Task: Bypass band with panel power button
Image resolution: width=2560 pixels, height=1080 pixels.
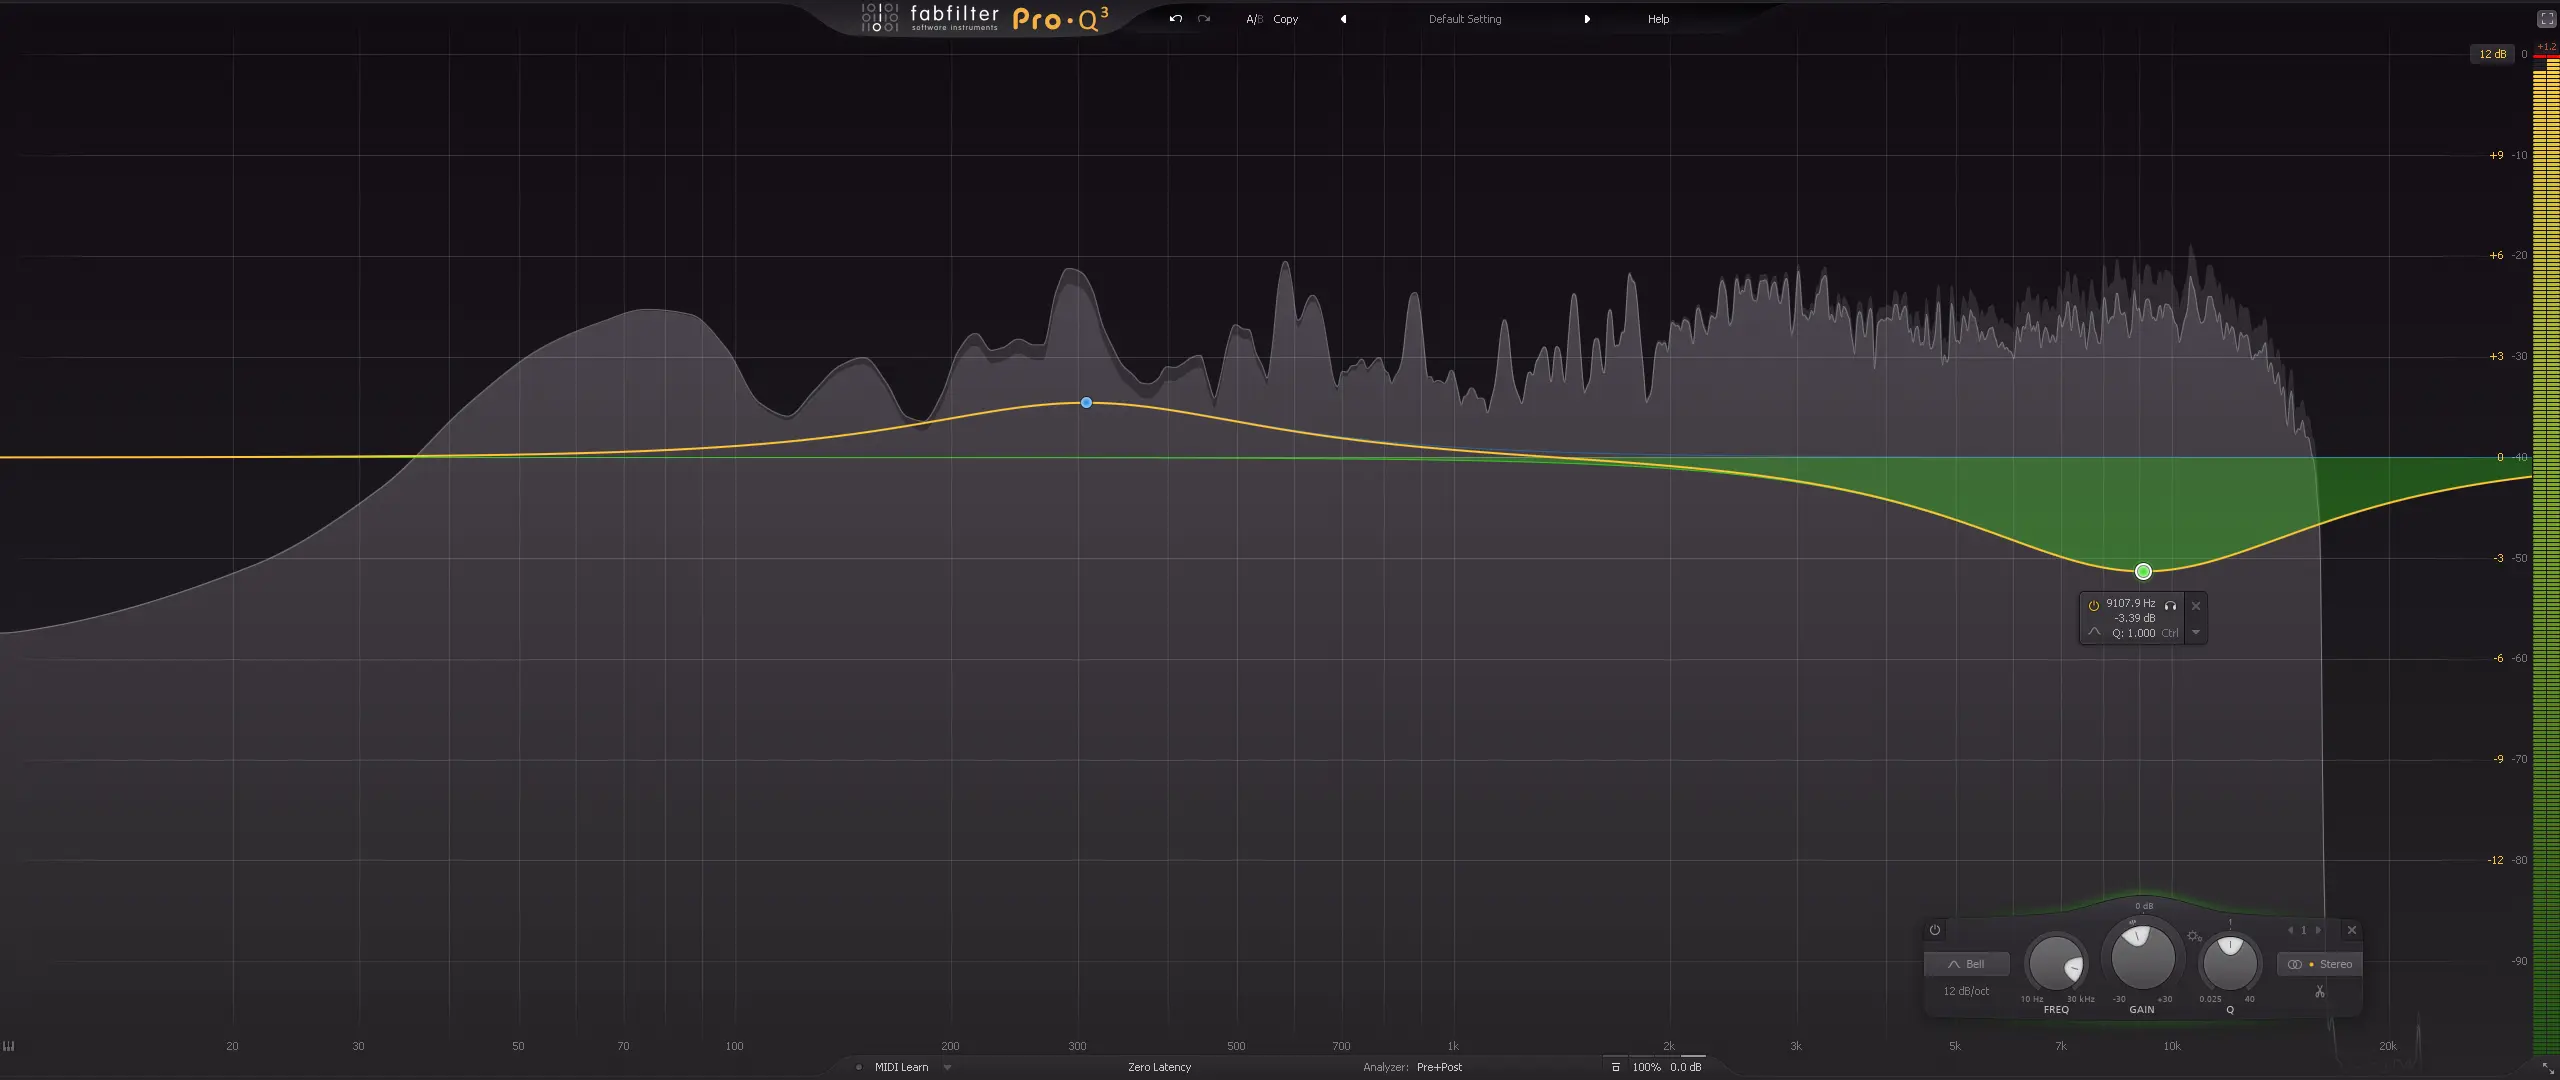Action: click(x=1935, y=930)
